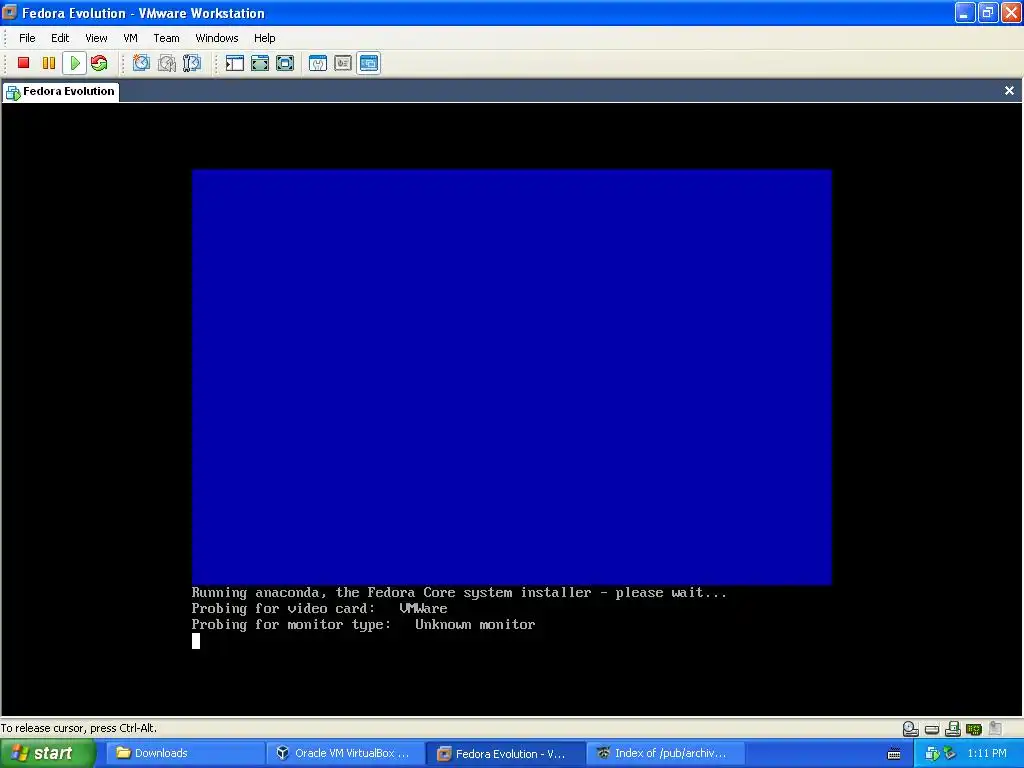Click the network adapter status icon
Viewport: 1024px width, 768px height.
pyautogui.click(x=974, y=729)
